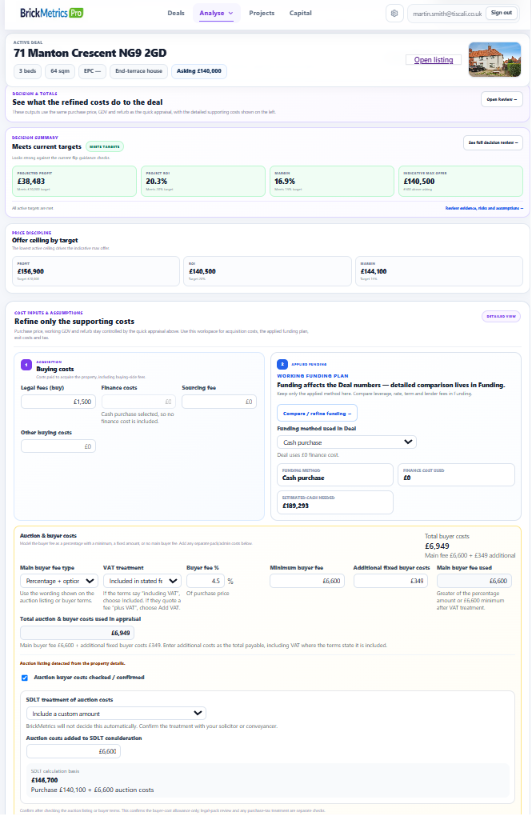Edit the Legal fees (buy) field

58,402
